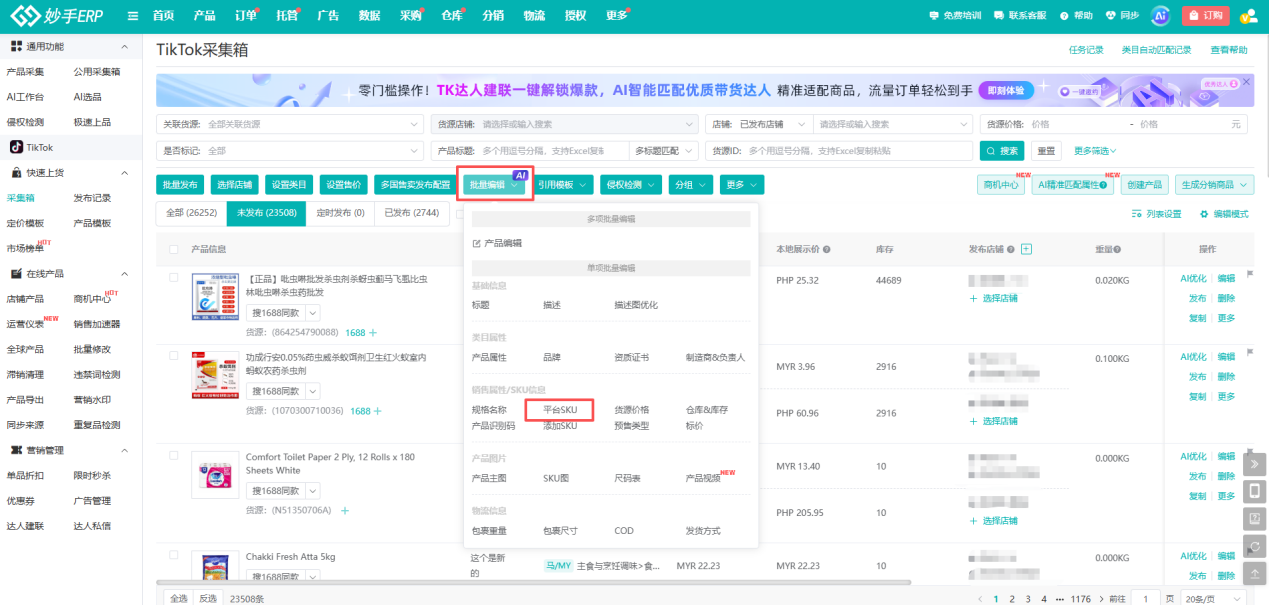Click the help document icon in the floating sidebar
This screenshot has height=605, width=1269.
[1255, 519]
